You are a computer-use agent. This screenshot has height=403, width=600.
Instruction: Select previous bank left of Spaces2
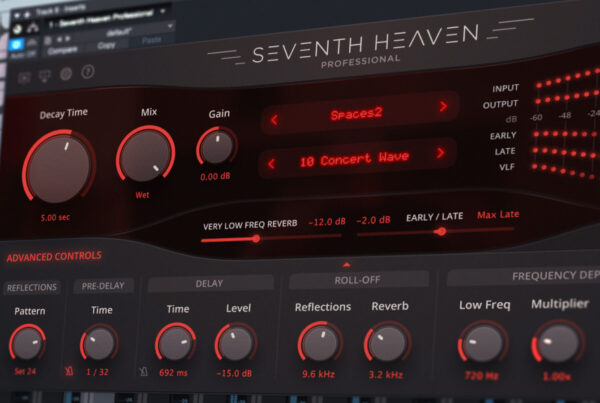(x=274, y=120)
